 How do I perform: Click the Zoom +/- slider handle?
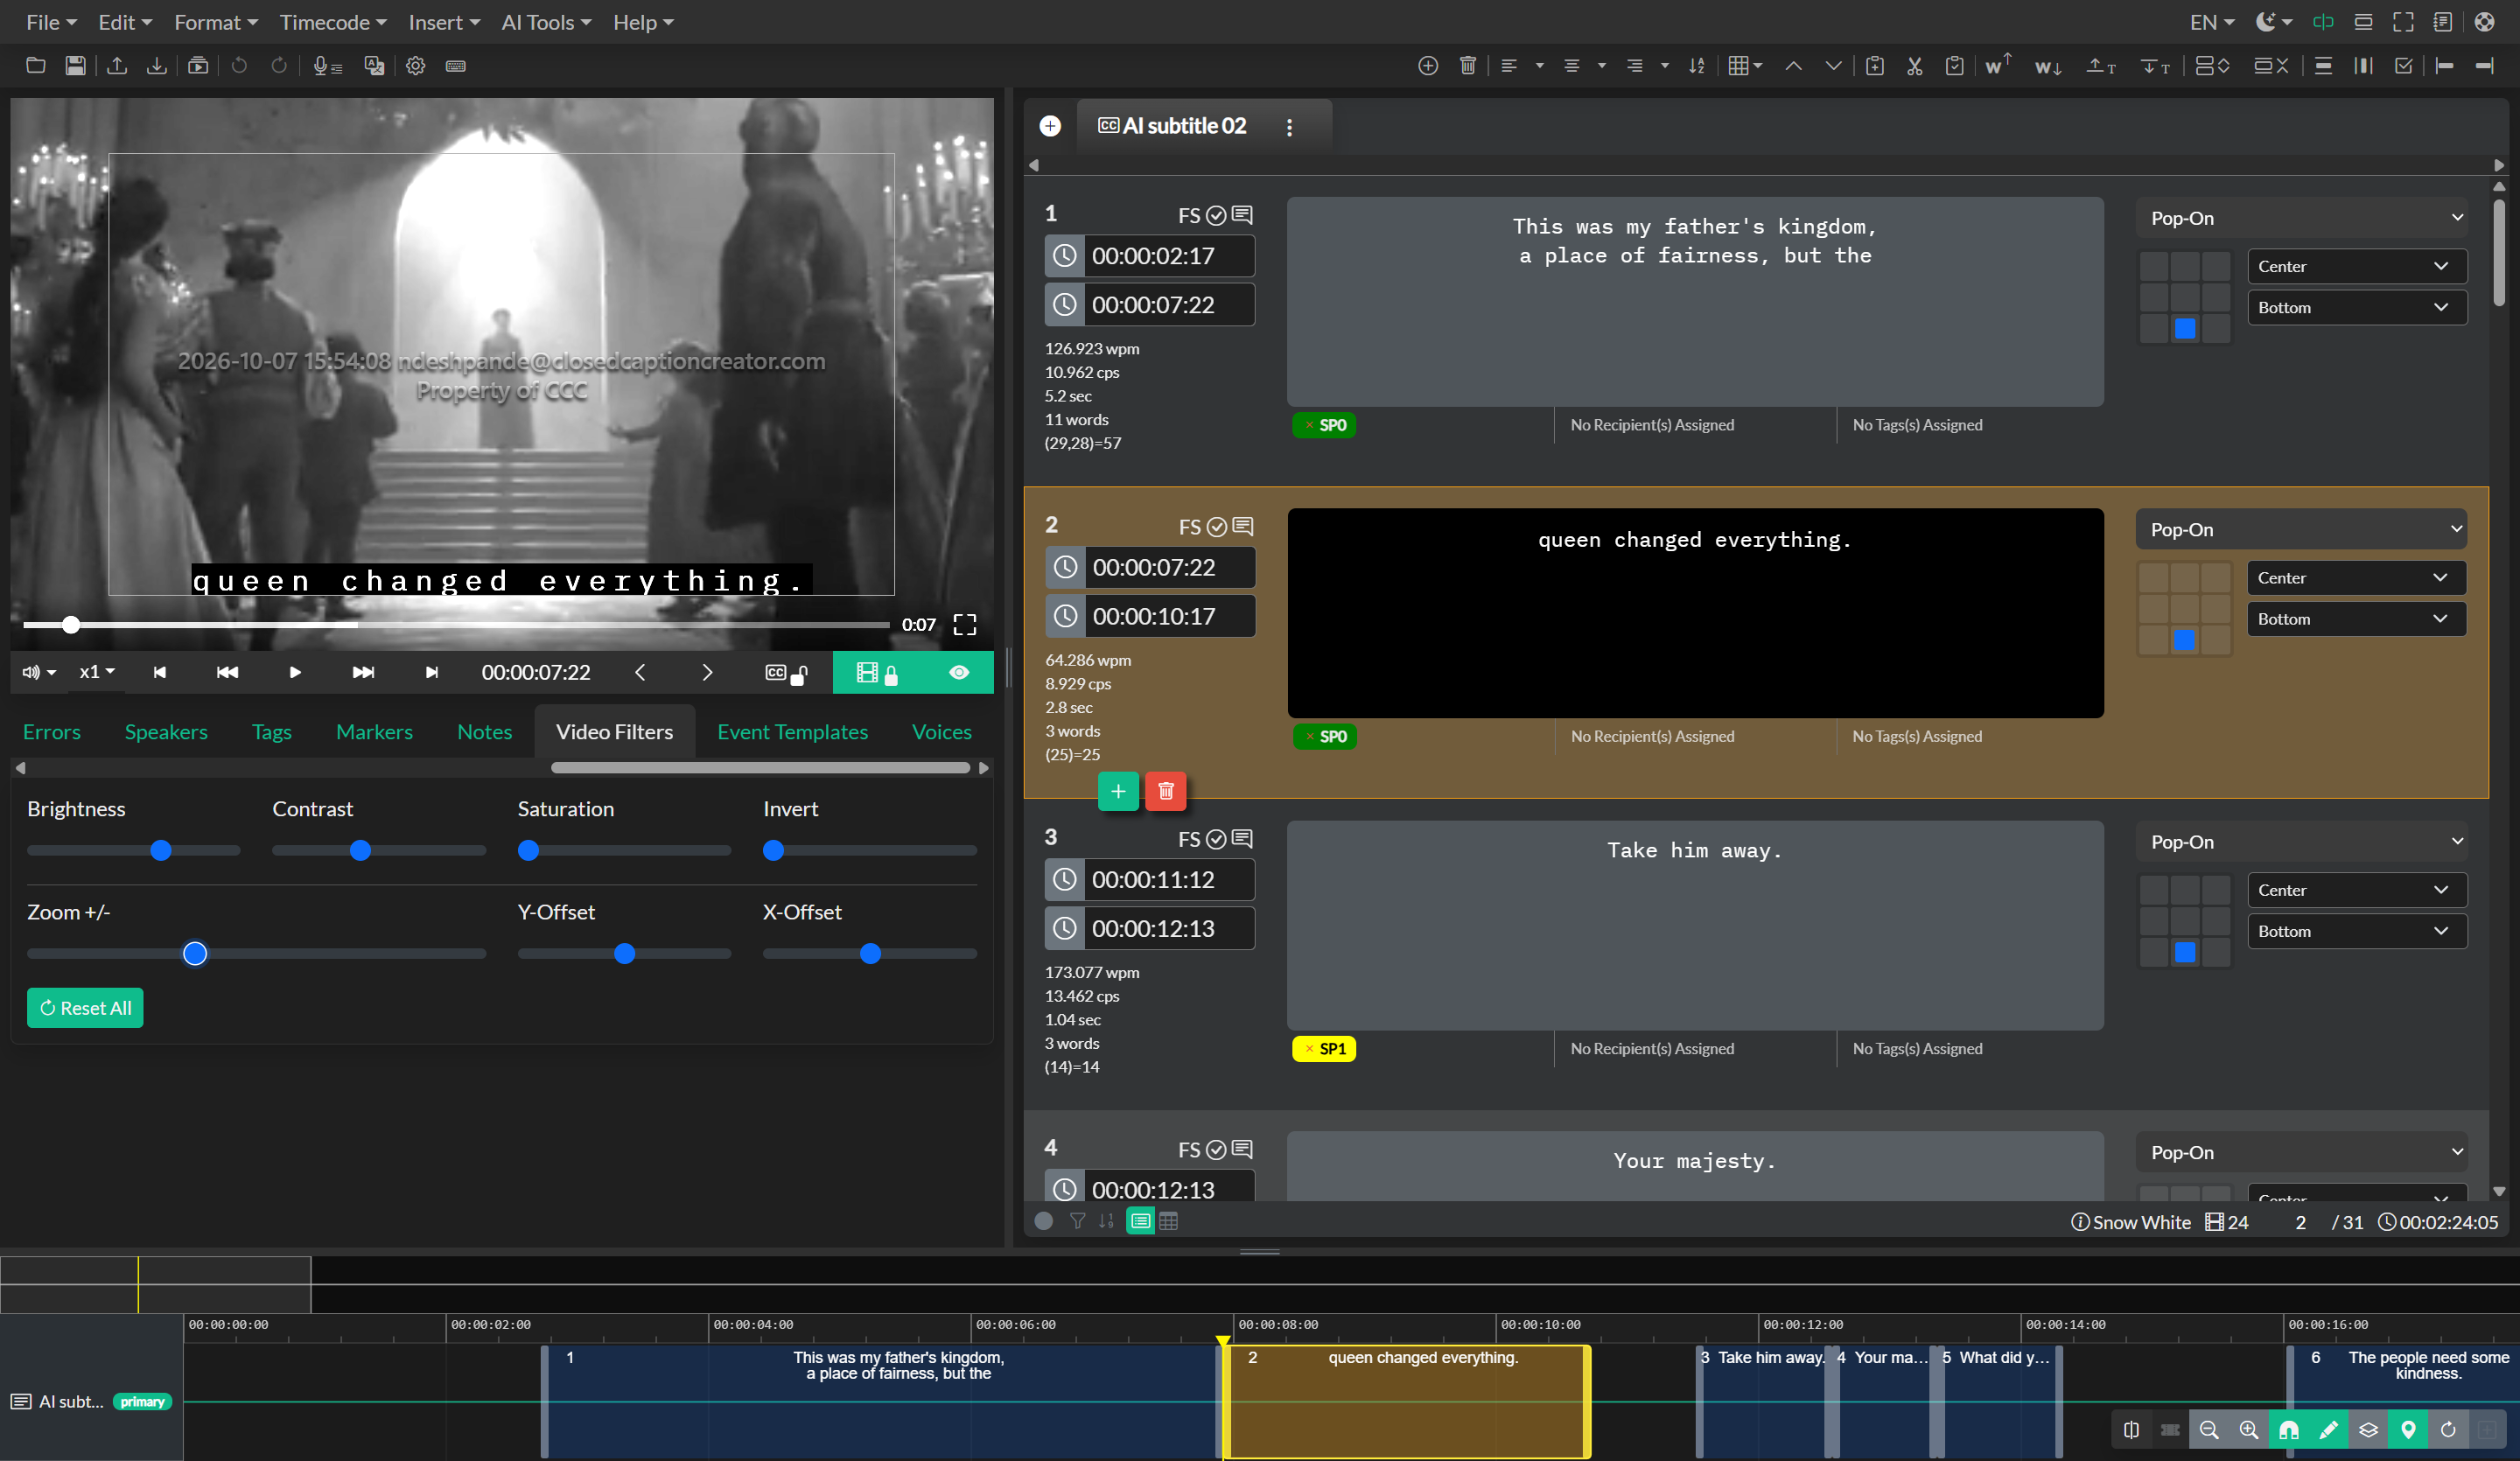195,954
